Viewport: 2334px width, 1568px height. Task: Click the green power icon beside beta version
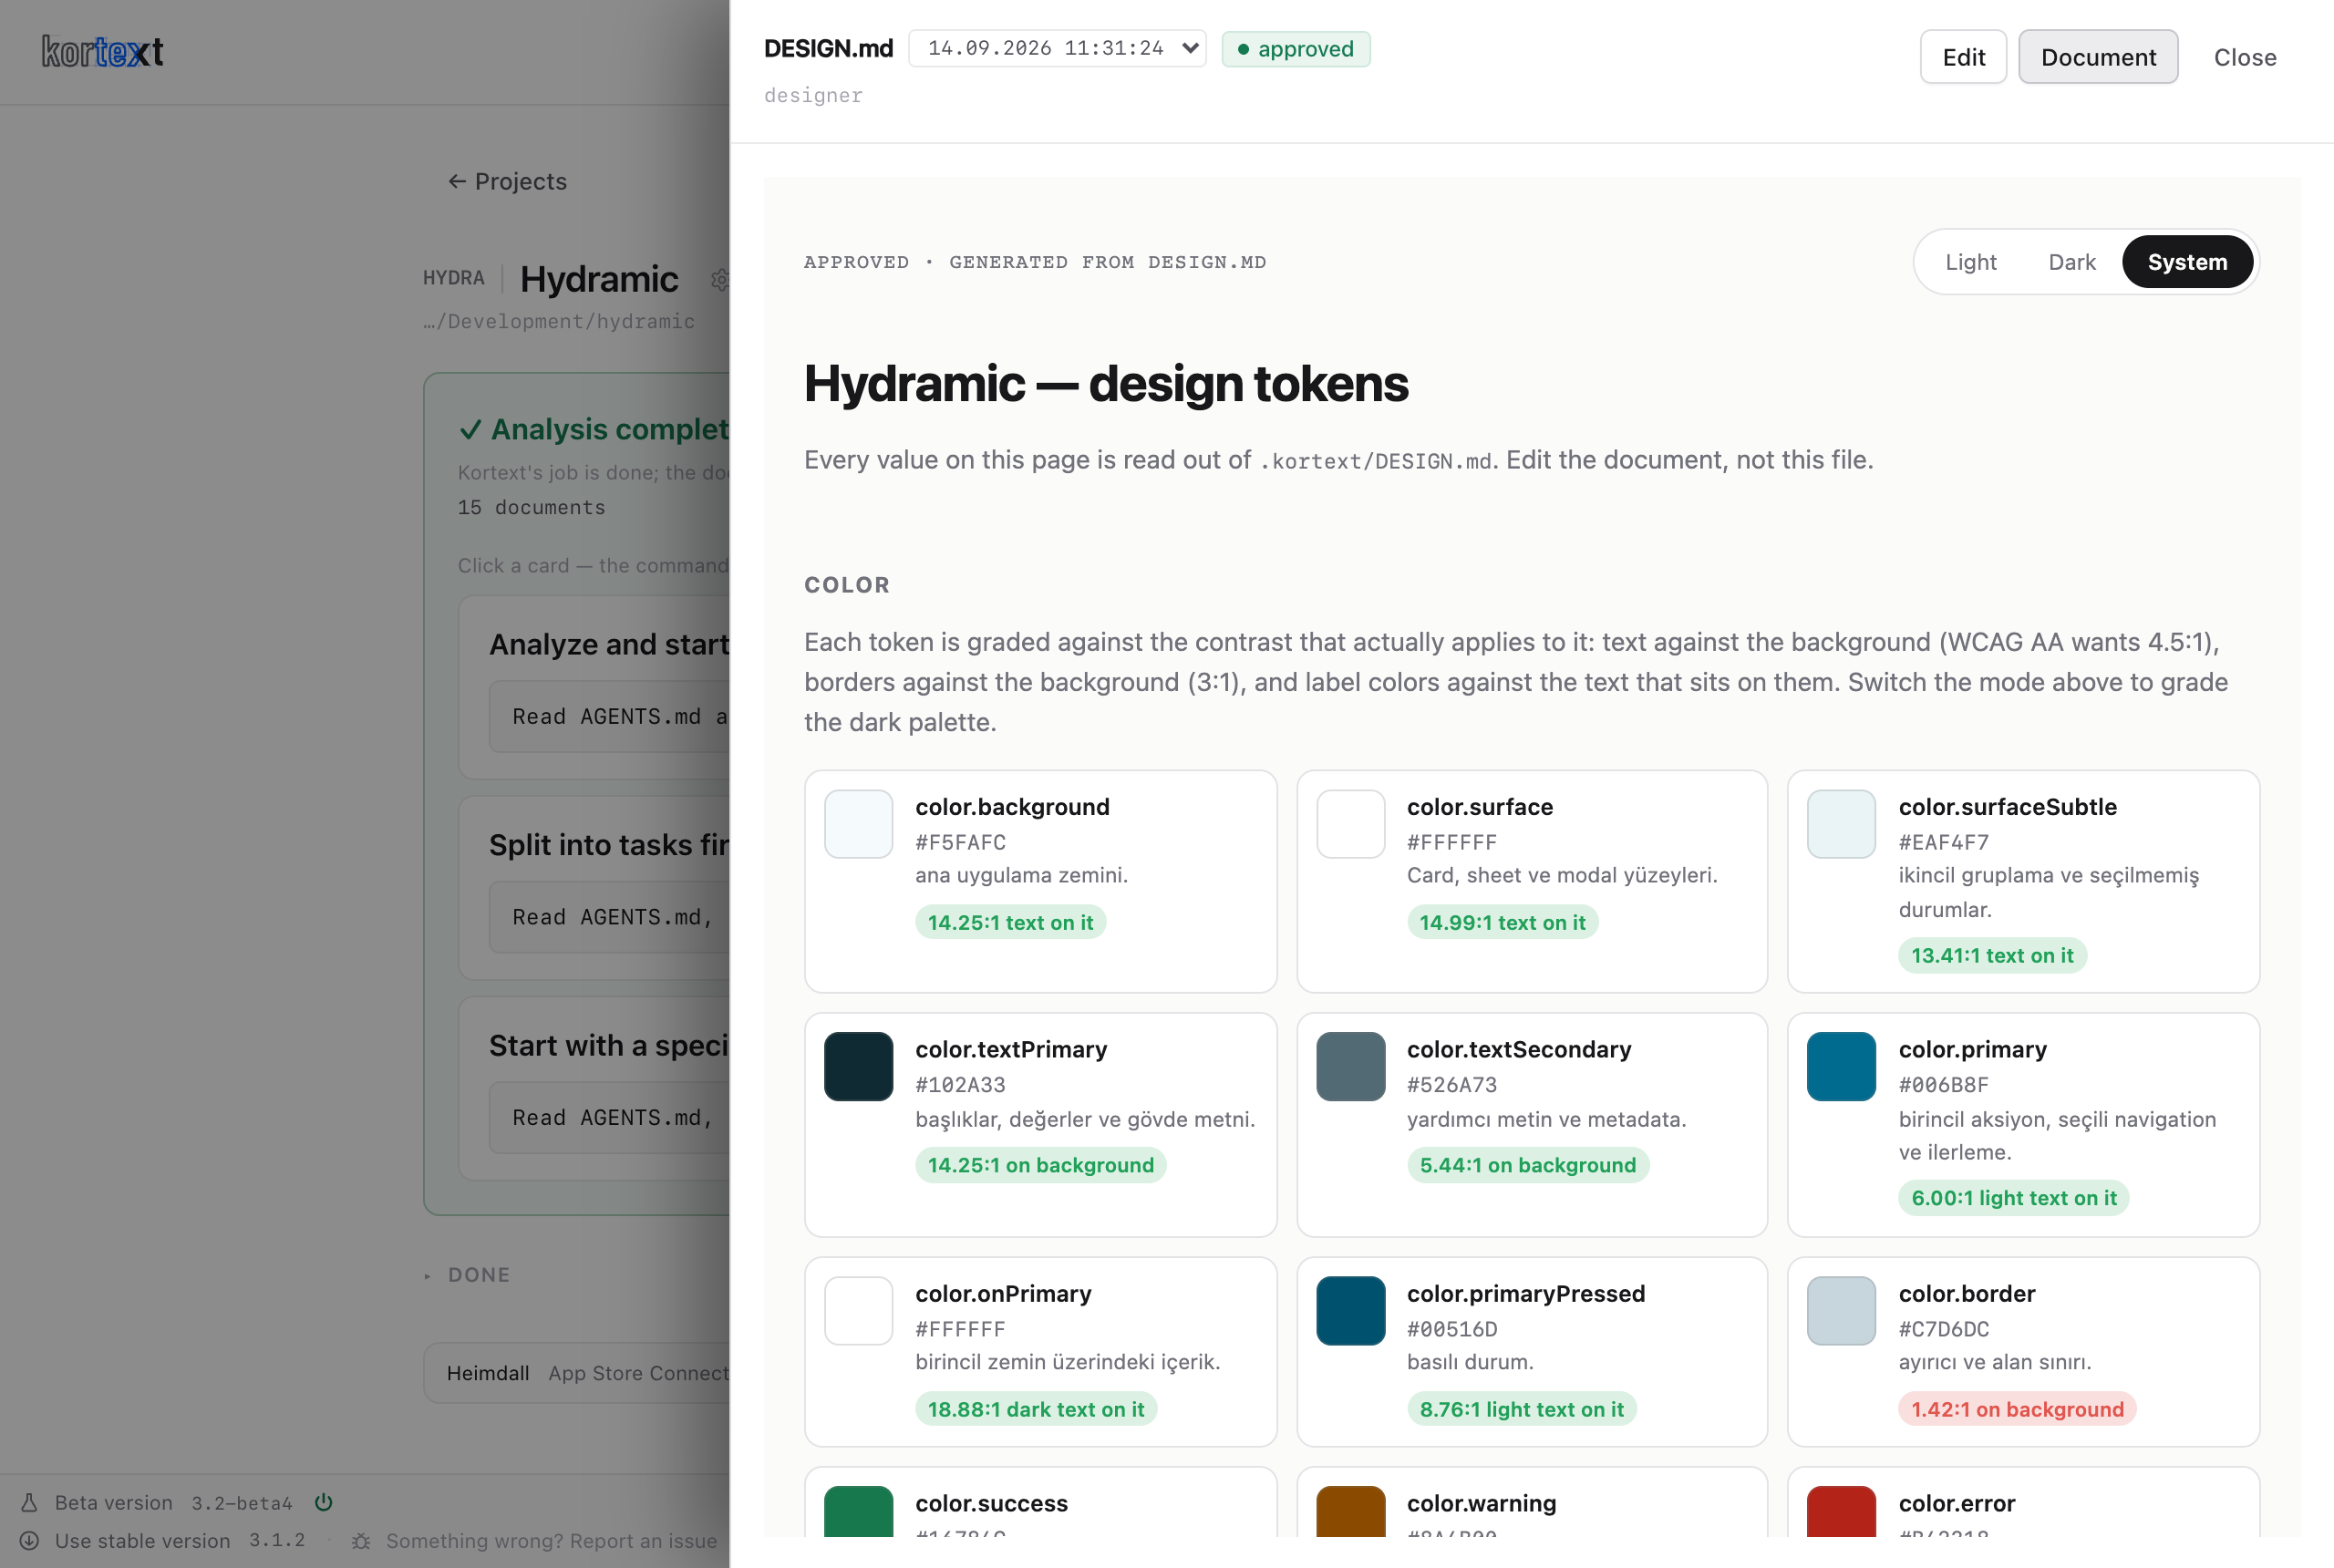(323, 1502)
